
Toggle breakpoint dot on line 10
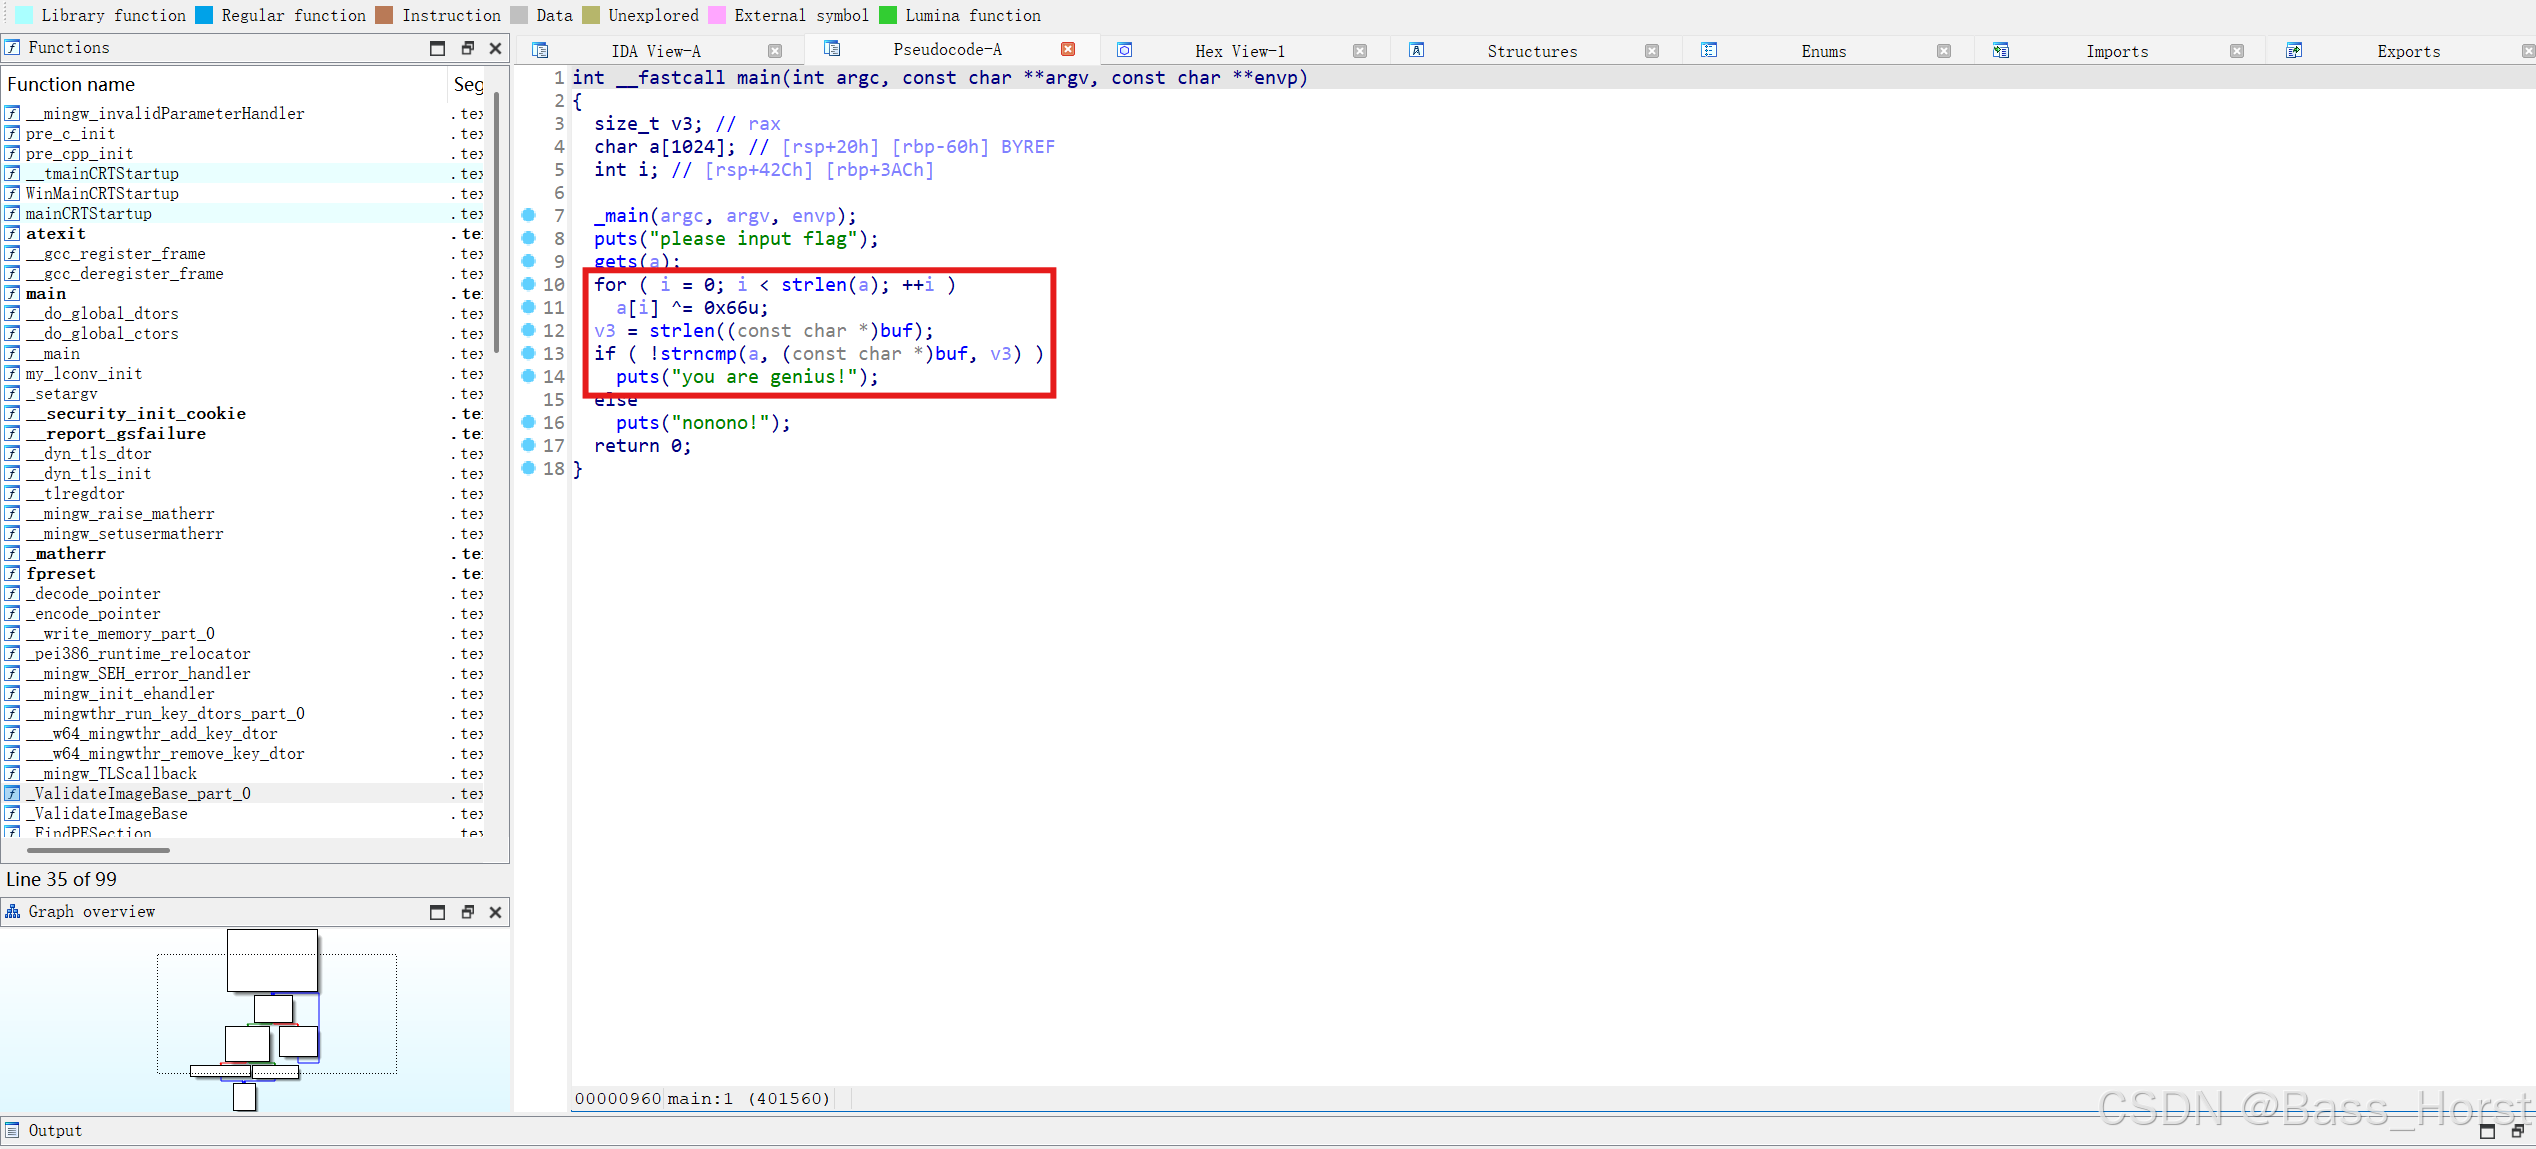529,284
